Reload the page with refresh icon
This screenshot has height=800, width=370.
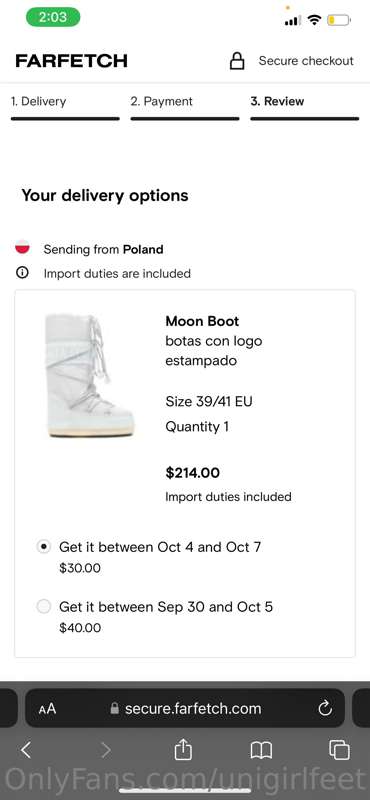click(325, 708)
